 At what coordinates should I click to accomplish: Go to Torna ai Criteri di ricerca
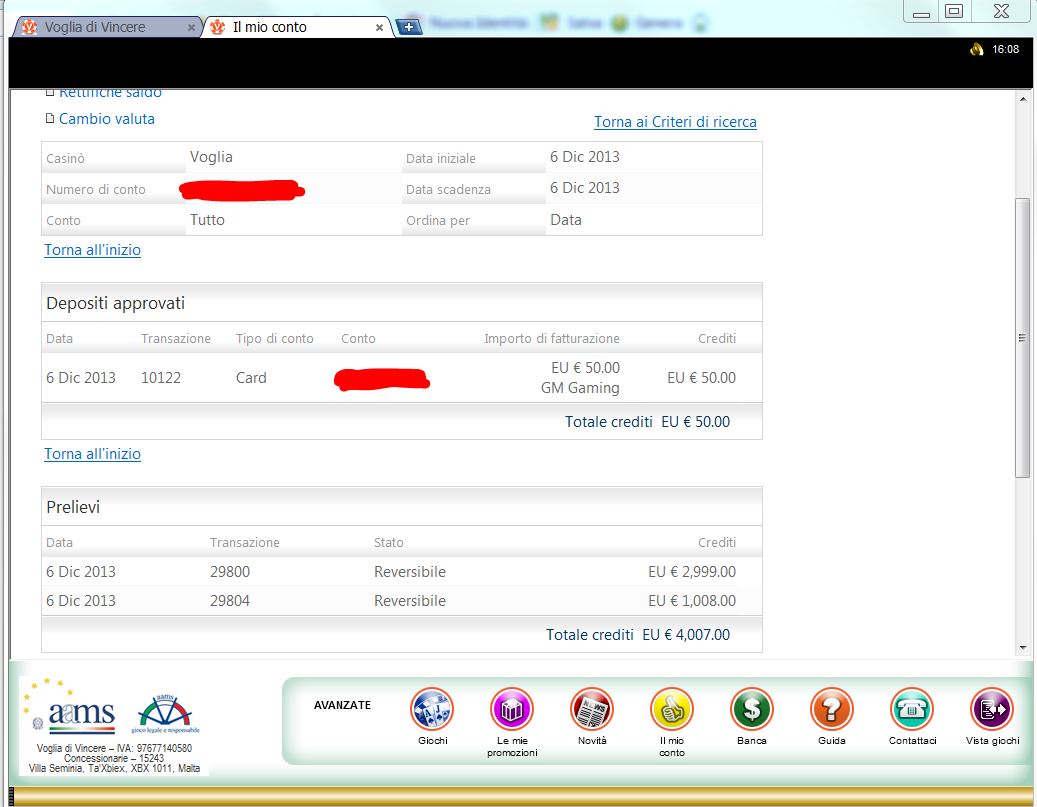[675, 122]
